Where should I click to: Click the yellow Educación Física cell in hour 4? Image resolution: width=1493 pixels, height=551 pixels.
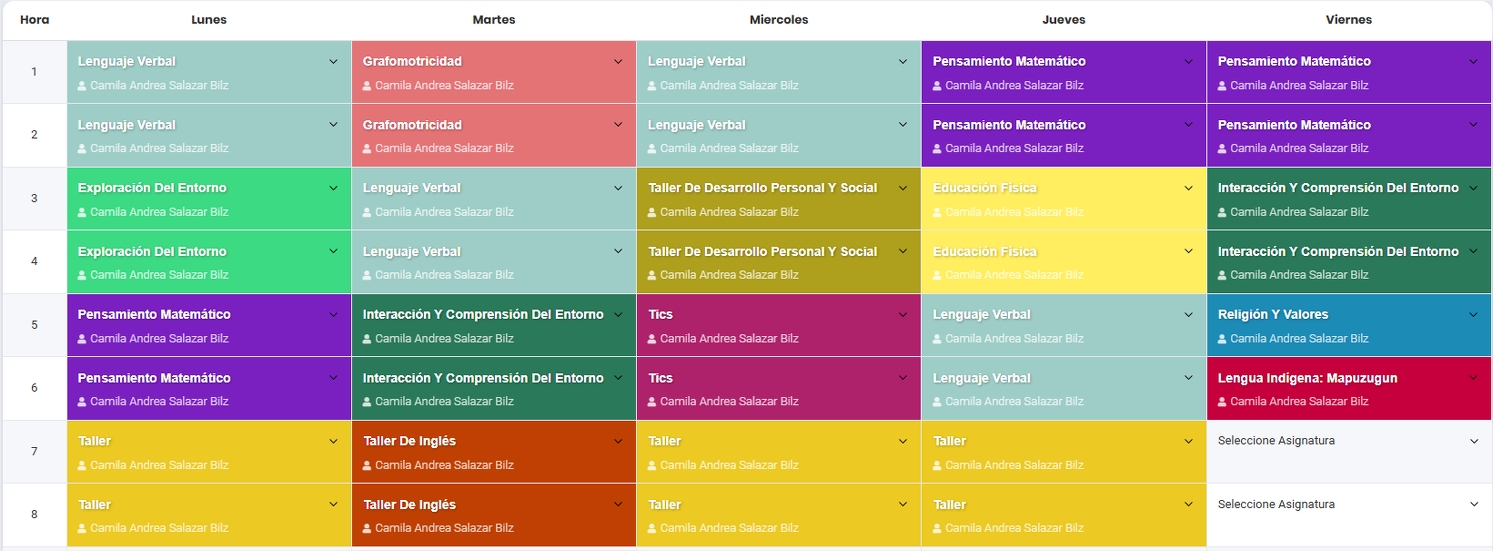(x=1063, y=262)
